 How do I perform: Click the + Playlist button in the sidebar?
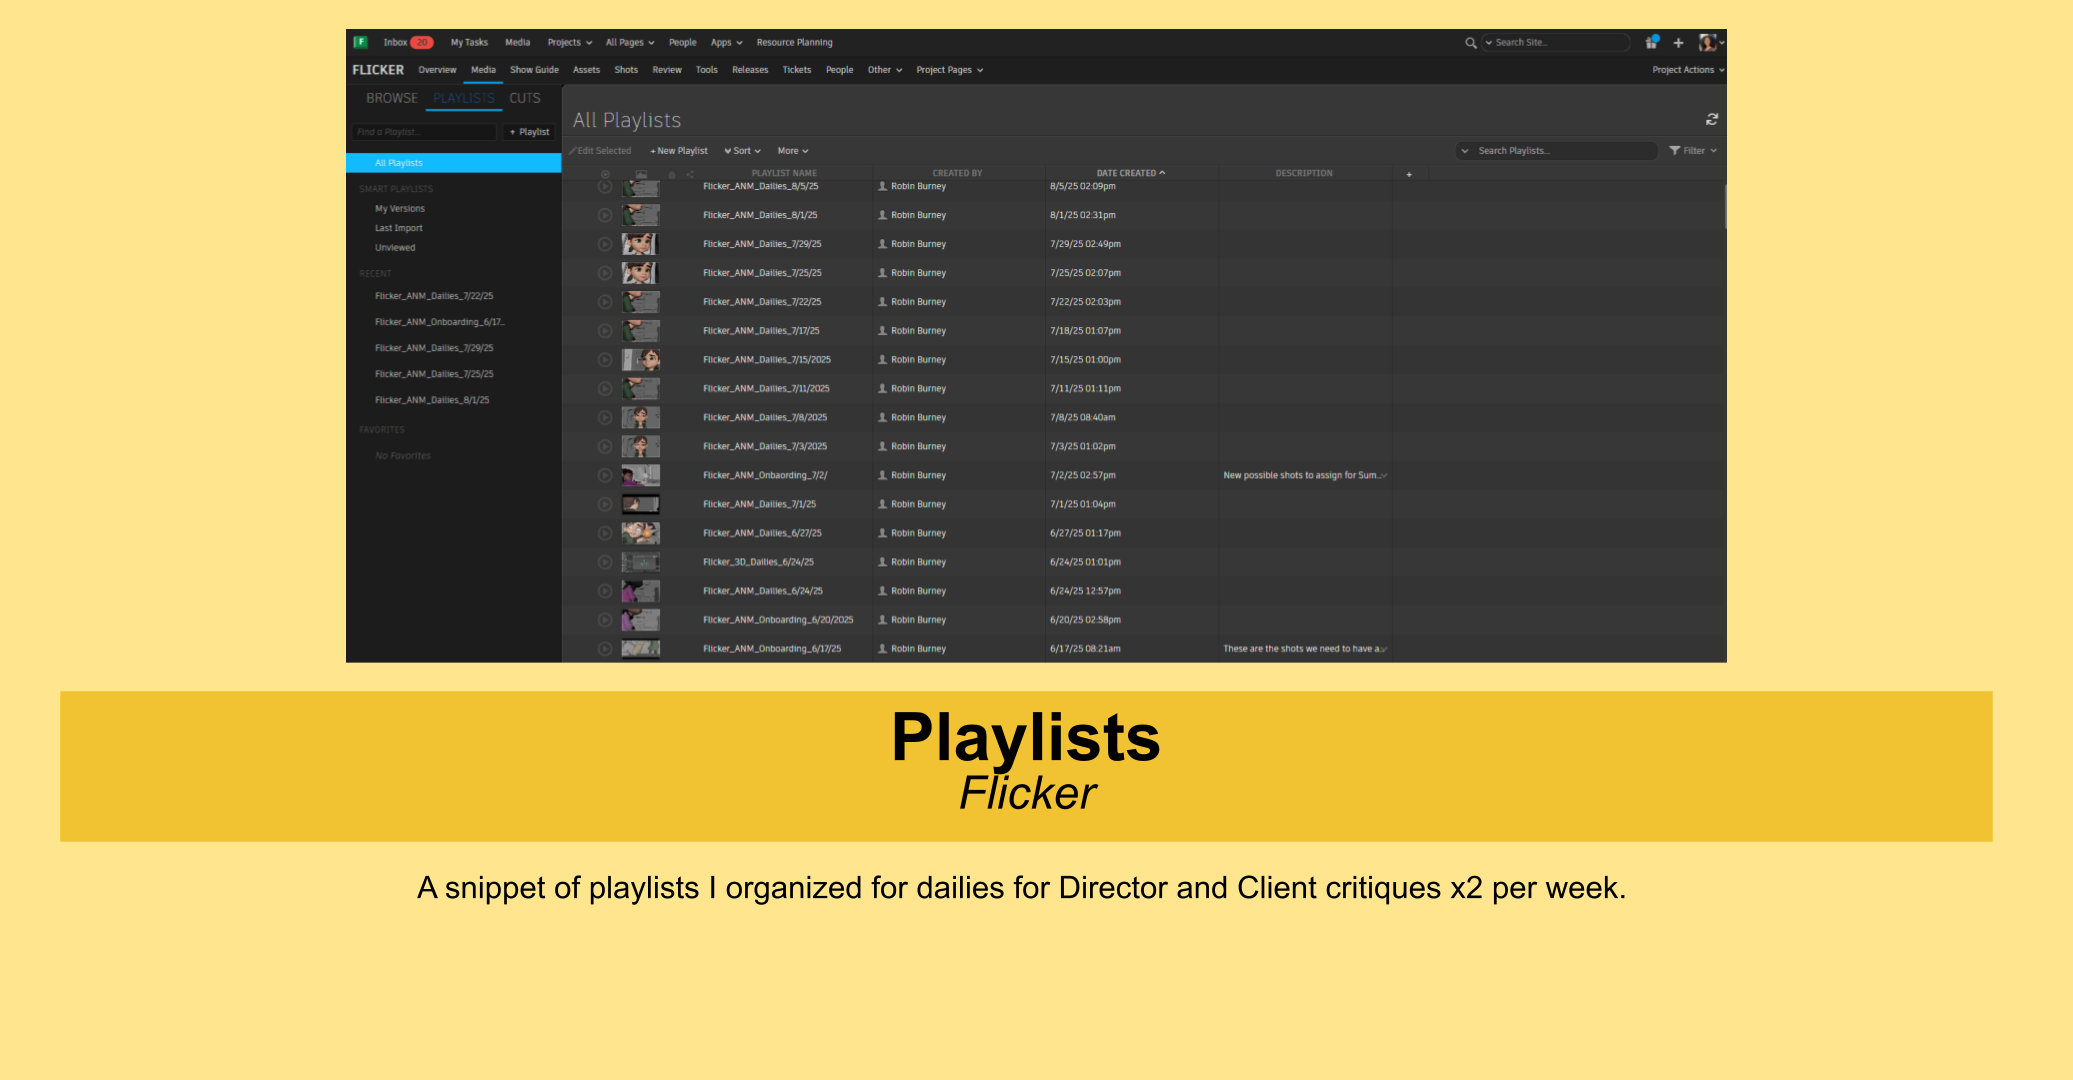[x=529, y=131]
